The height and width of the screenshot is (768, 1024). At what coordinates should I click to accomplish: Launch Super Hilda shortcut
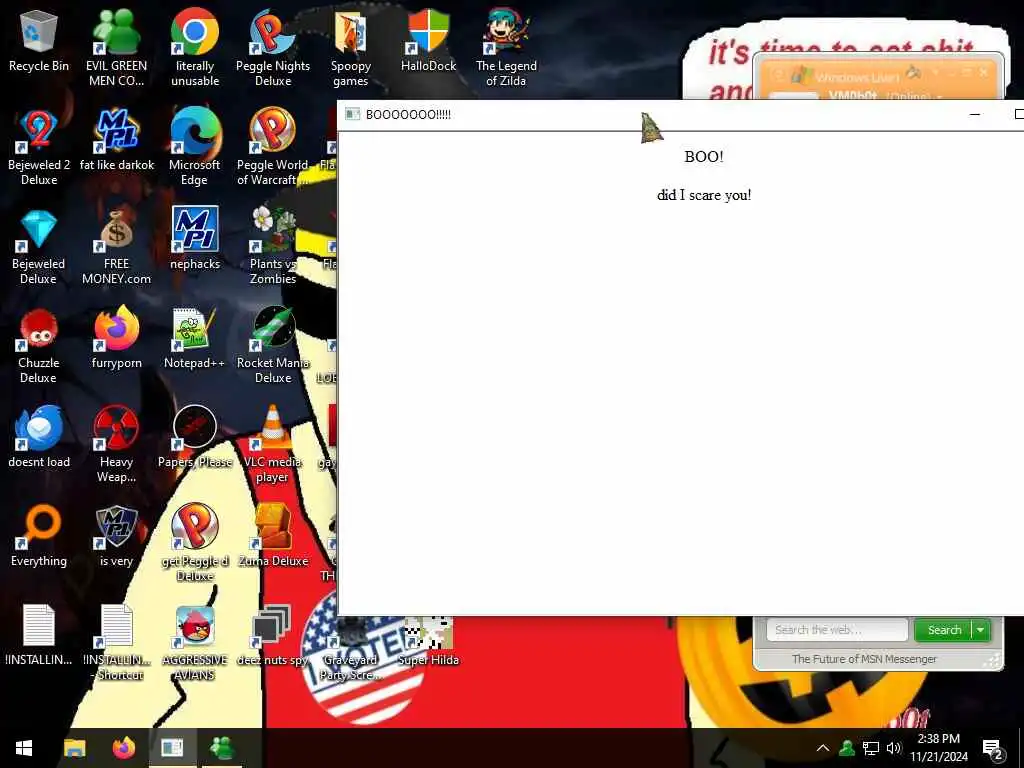428,643
